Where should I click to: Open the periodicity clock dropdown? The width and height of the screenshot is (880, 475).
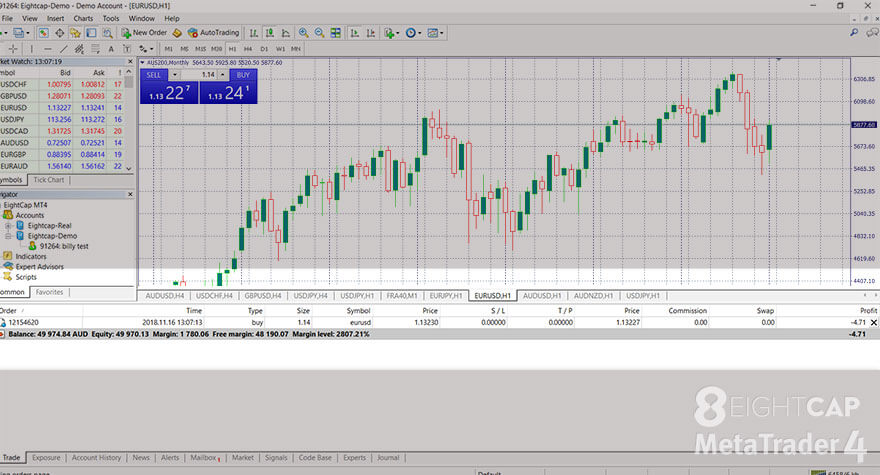[413, 33]
